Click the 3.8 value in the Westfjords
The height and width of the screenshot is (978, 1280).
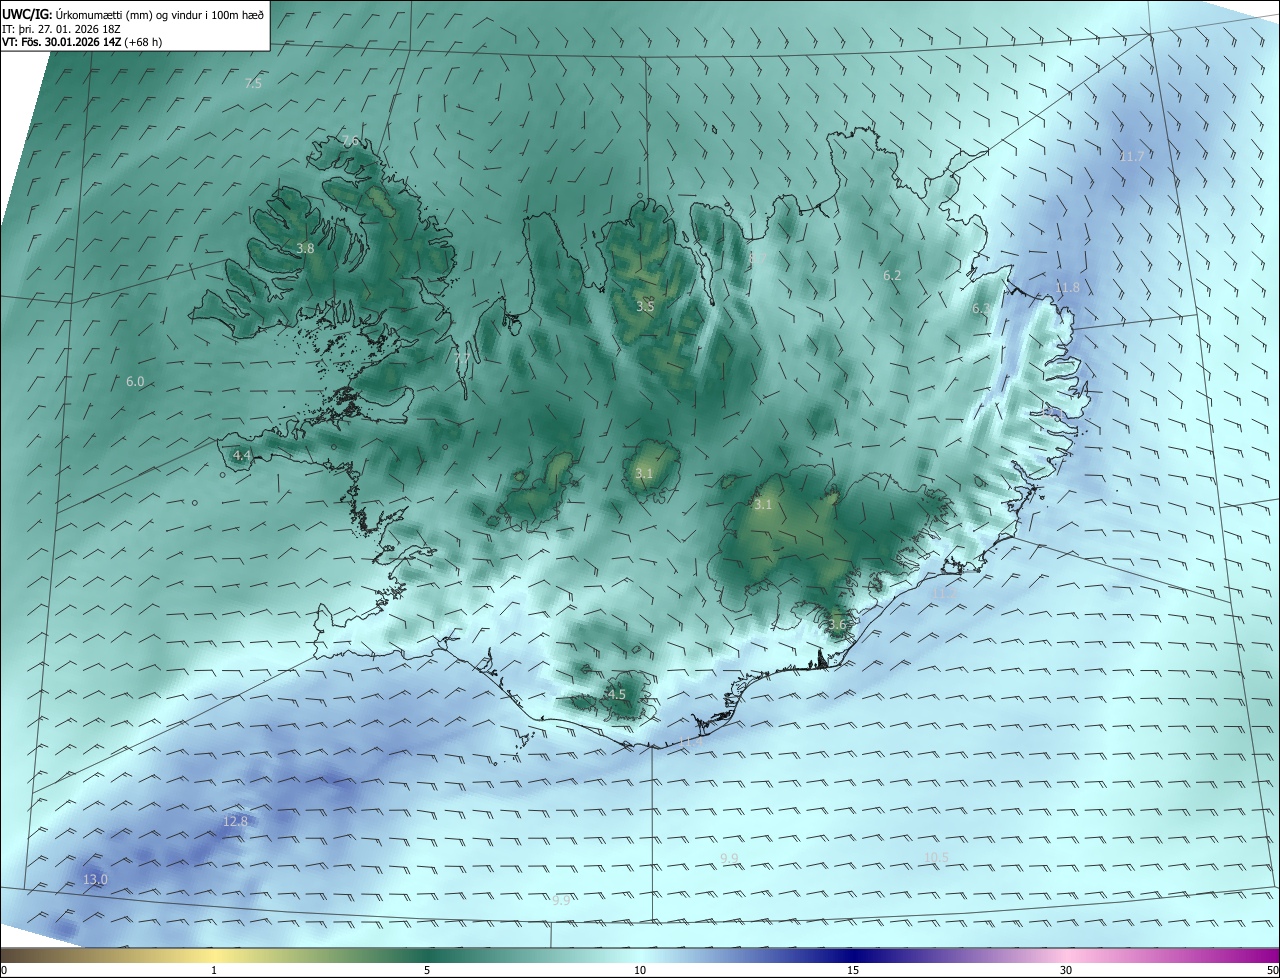click(x=306, y=249)
